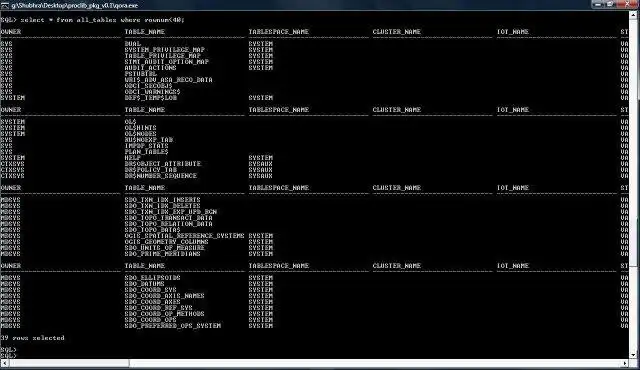Click SYSTEM tablespace in the SDO_DATUMS row
Viewport: 640px width, 370px height.
coord(260,284)
